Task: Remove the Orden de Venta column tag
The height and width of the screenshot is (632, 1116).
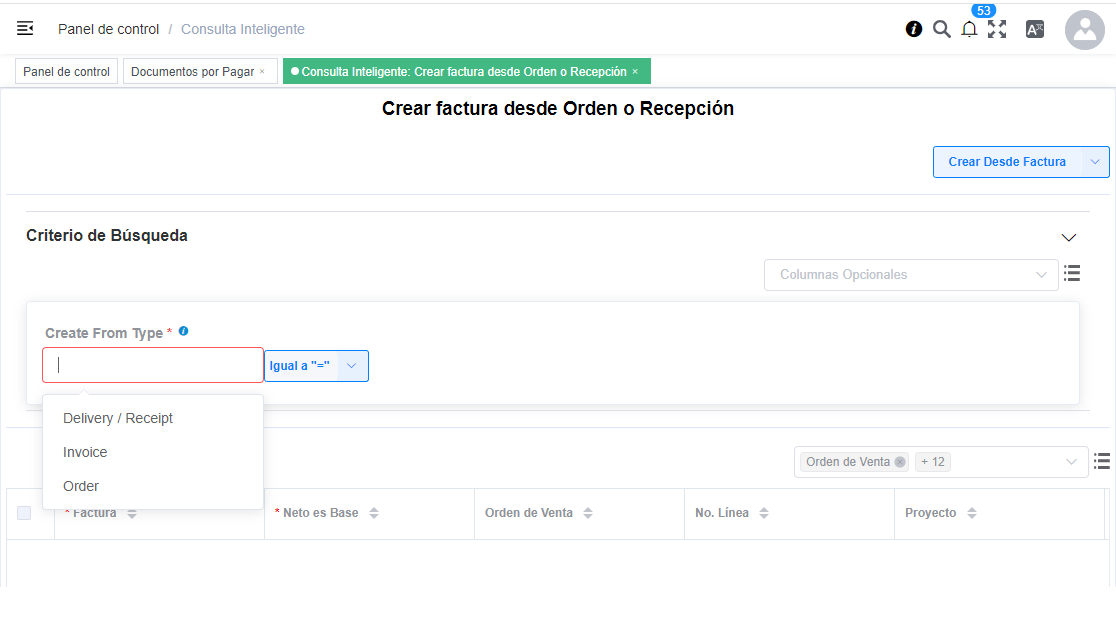Action: point(900,462)
